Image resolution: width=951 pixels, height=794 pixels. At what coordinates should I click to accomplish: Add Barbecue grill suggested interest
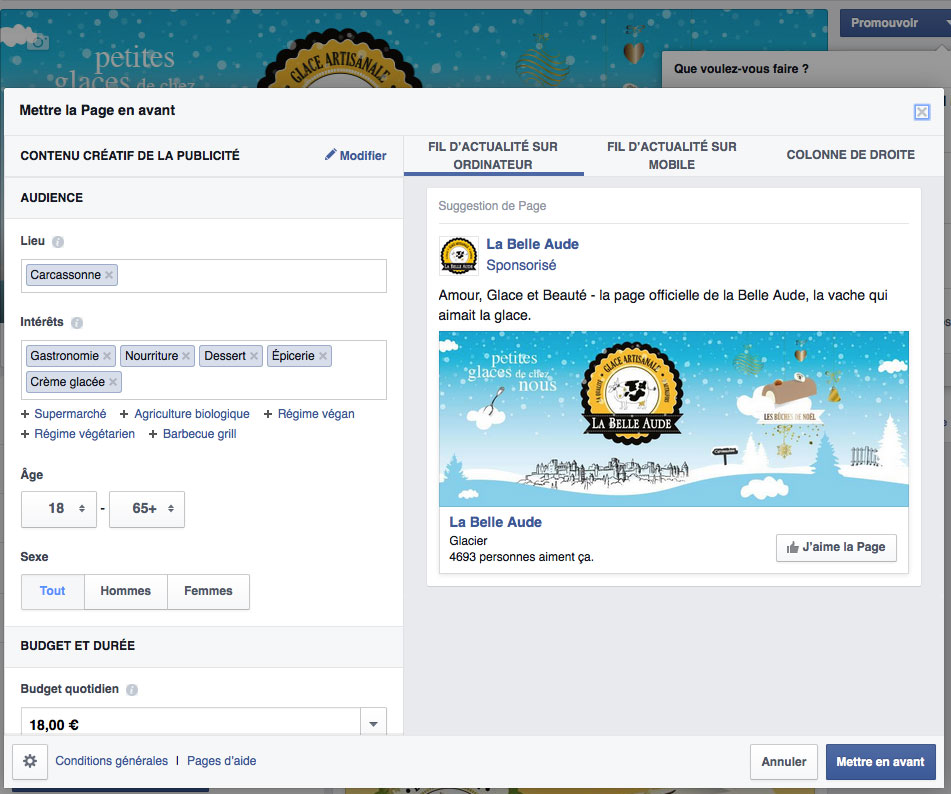[x=193, y=434]
